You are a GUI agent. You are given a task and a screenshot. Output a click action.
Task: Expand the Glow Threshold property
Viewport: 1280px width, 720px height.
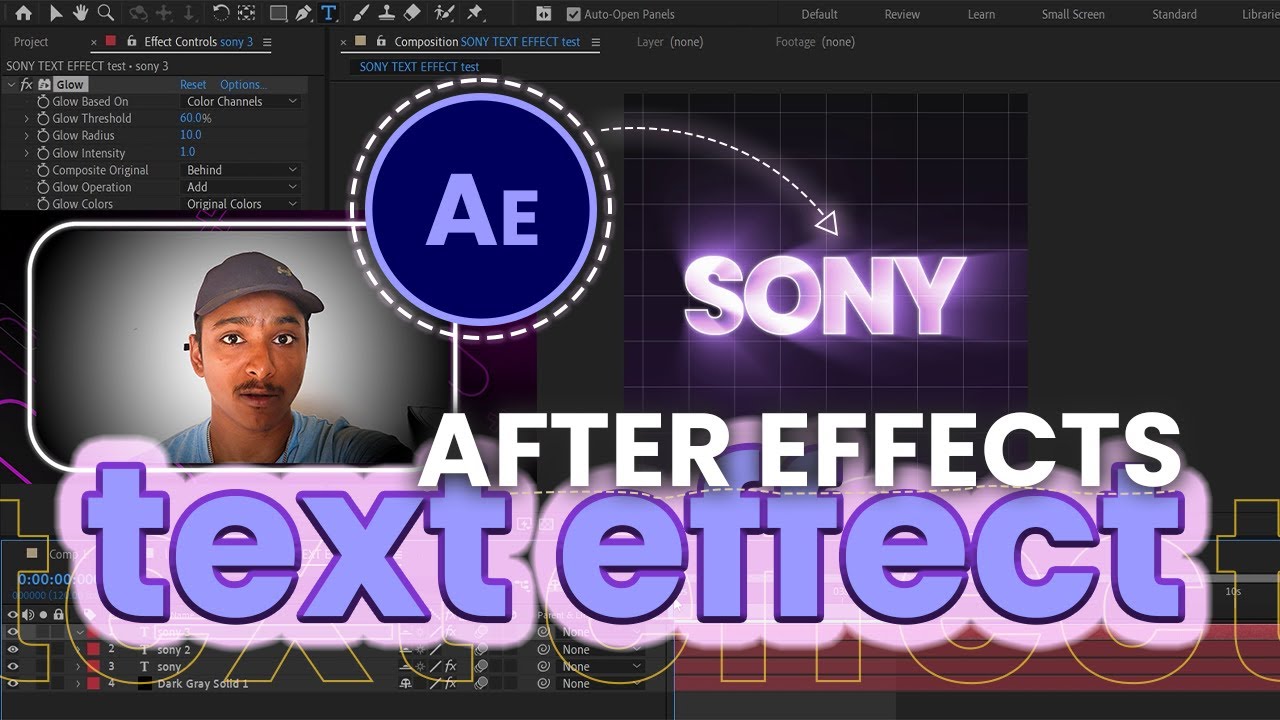coord(27,119)
